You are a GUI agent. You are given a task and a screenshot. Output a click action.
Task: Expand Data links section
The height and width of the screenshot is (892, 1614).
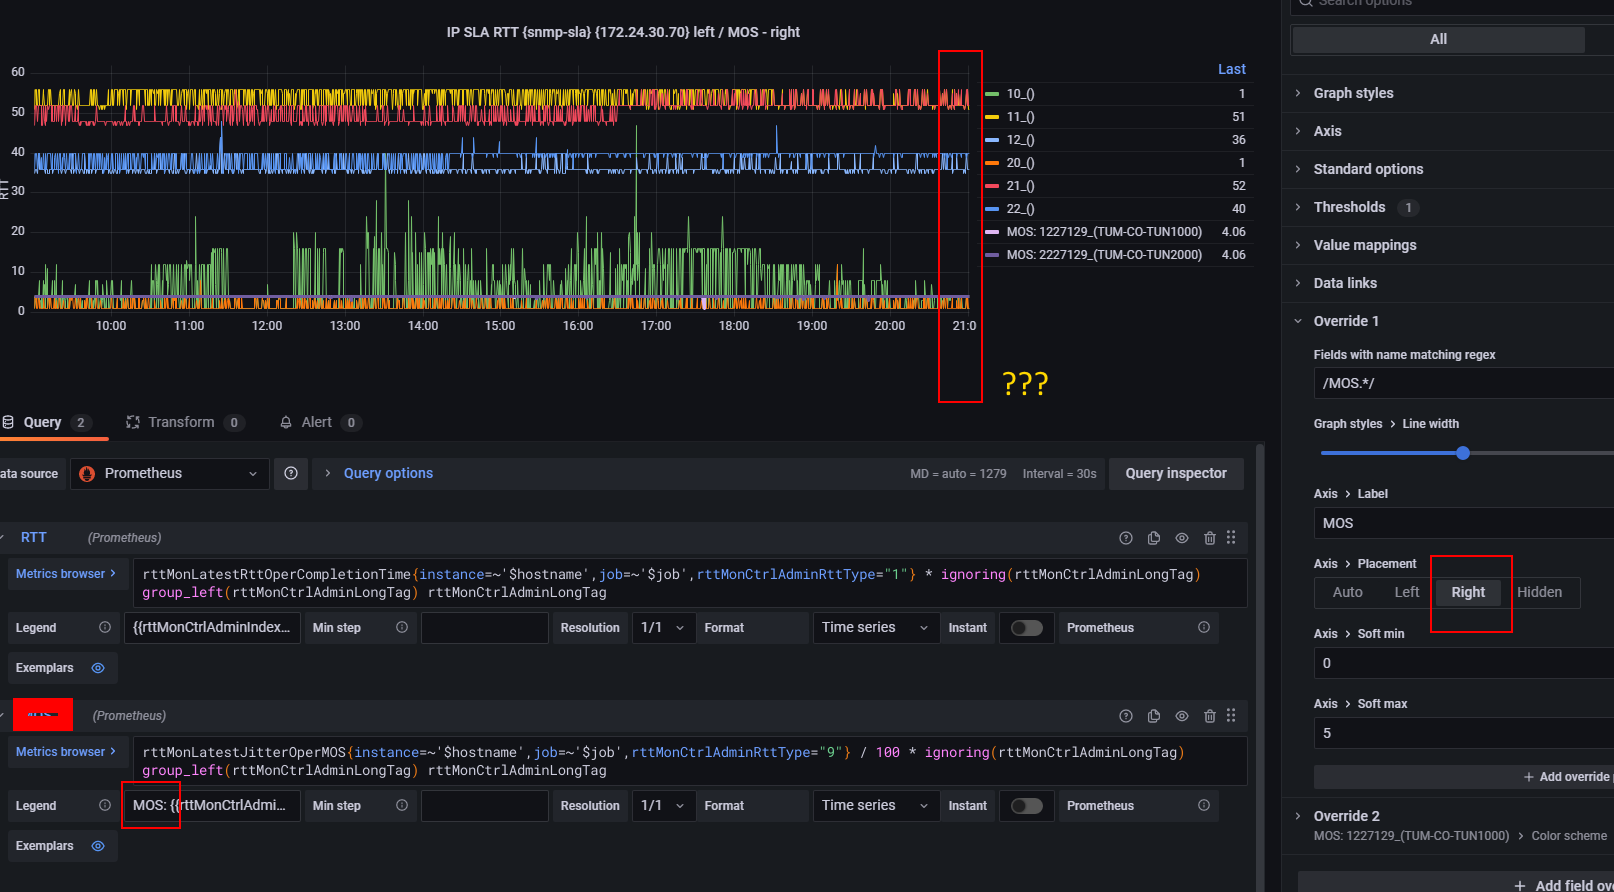point(1345,283)
